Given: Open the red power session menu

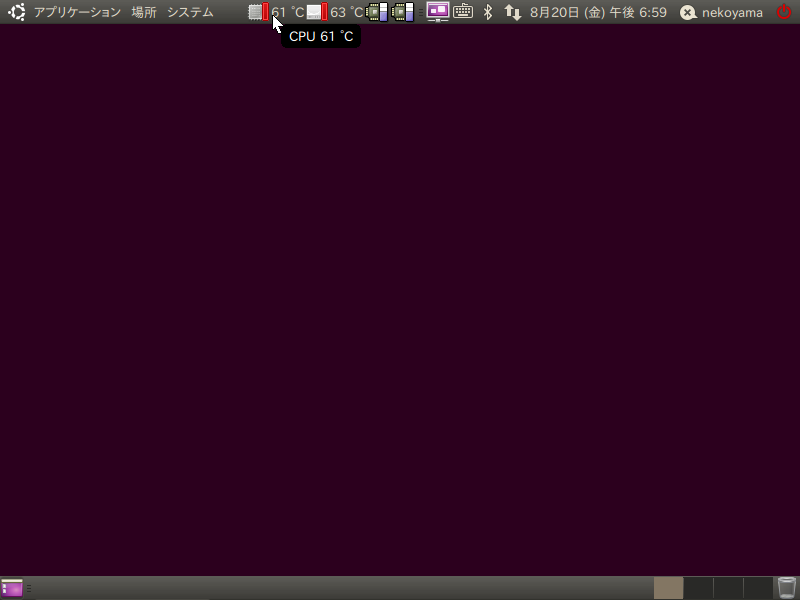Looking at the screenshot, I should click(x=784, y=12).
